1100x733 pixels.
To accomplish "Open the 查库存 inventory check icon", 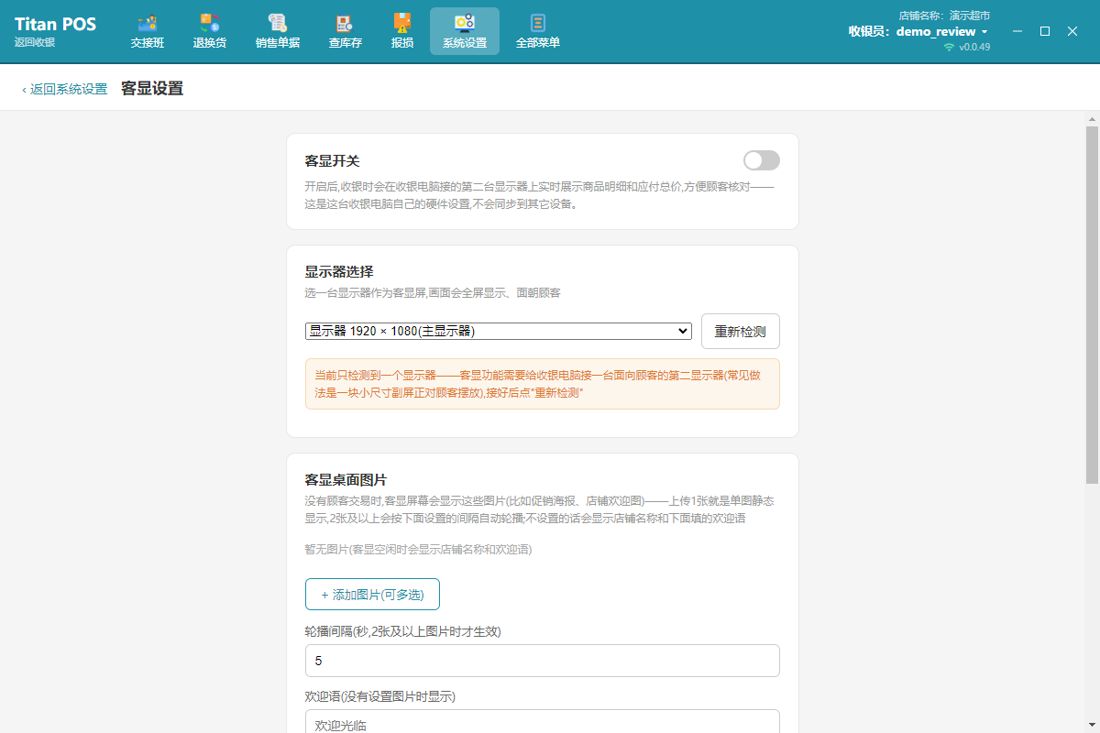I will tap(345, 32).
